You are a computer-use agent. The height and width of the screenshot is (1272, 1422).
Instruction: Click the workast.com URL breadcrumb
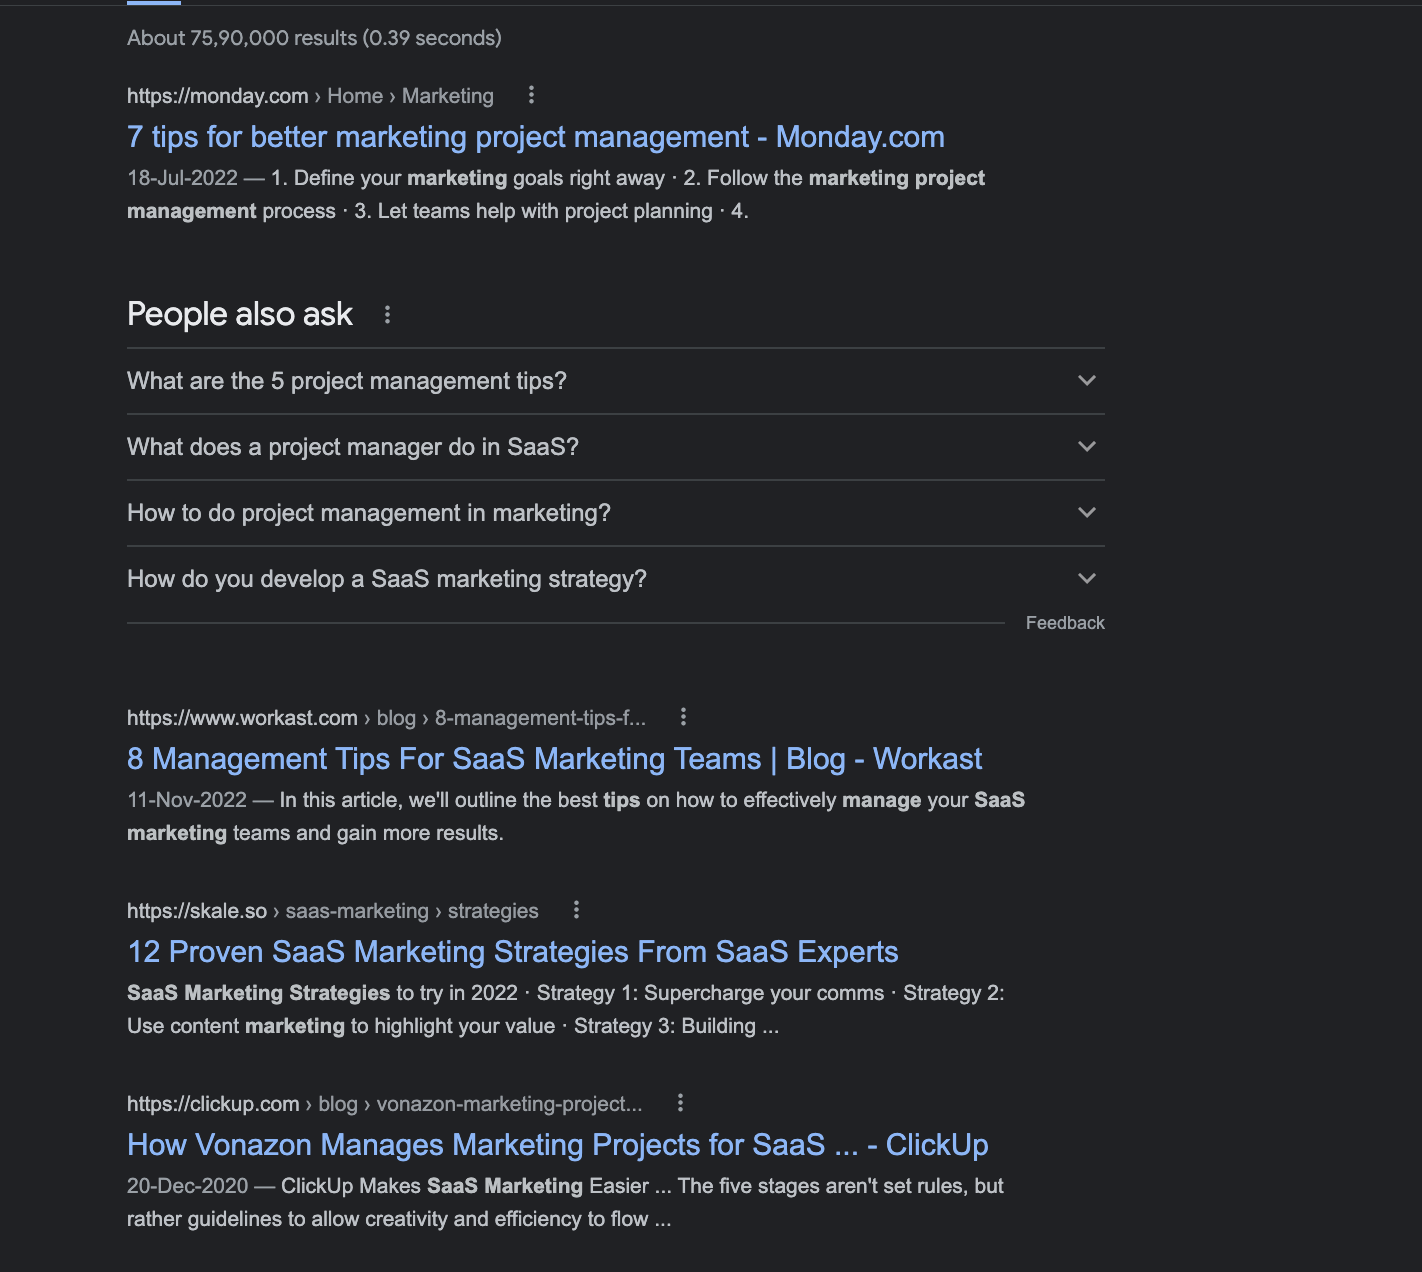[x=386, y=718]
